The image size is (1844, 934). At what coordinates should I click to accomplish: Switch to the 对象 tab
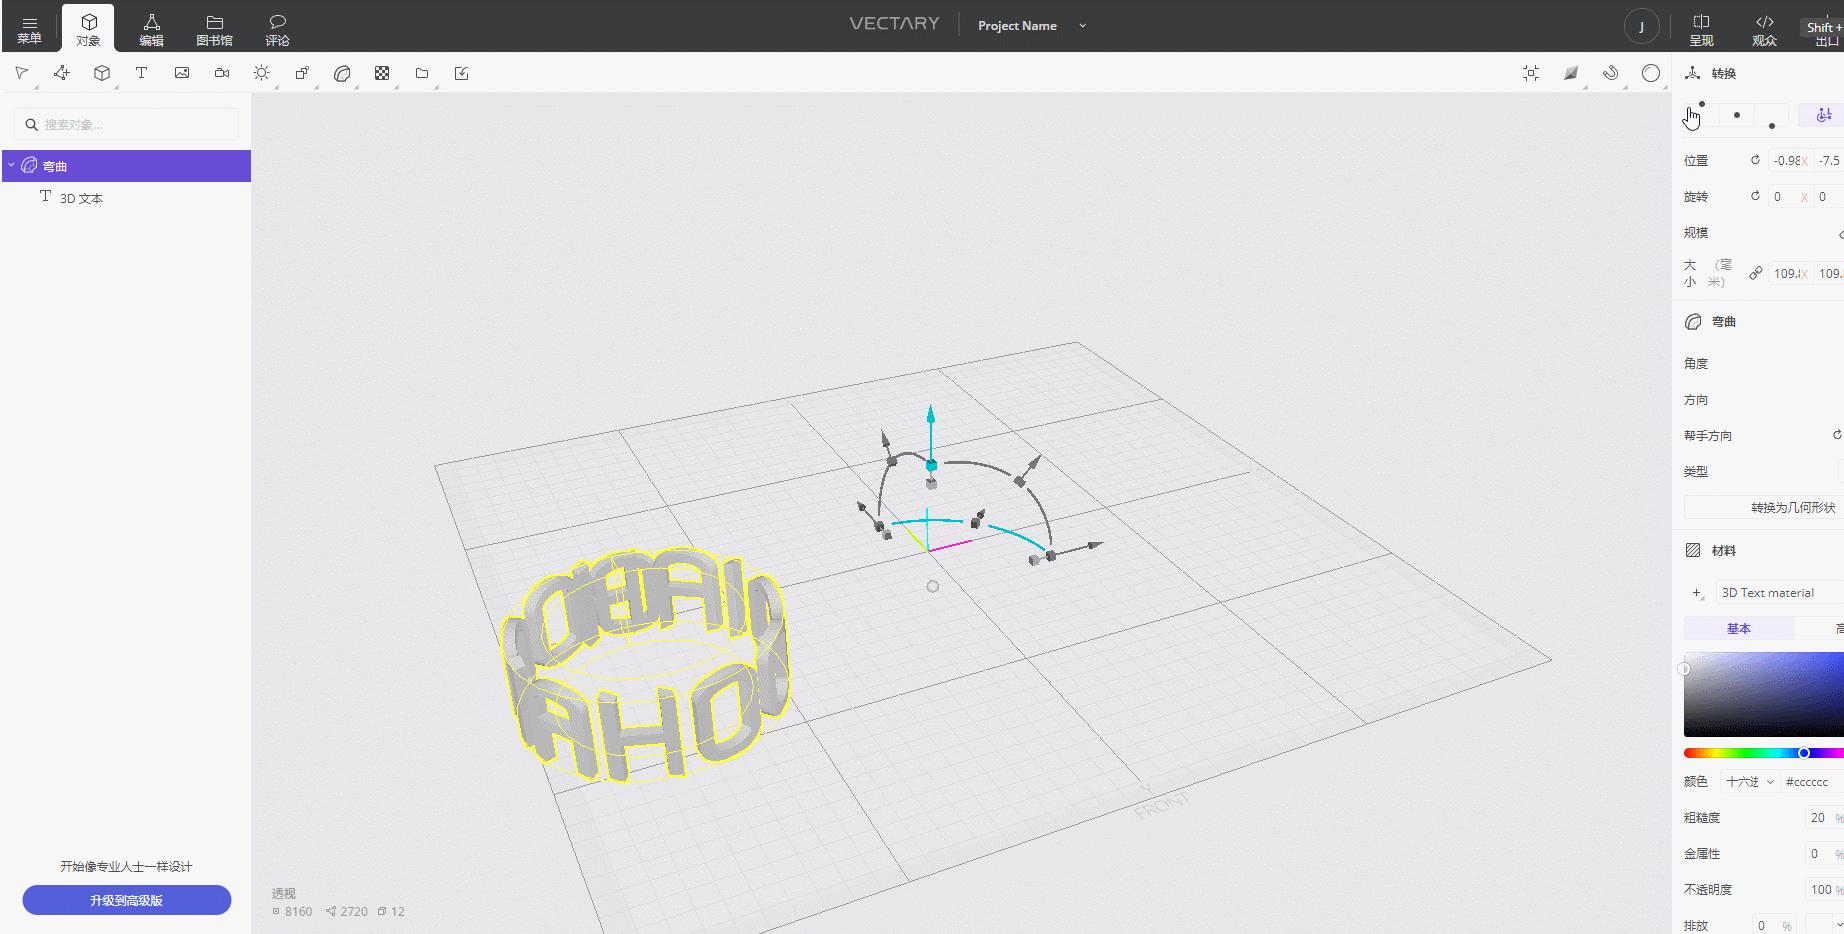[89, 29]
